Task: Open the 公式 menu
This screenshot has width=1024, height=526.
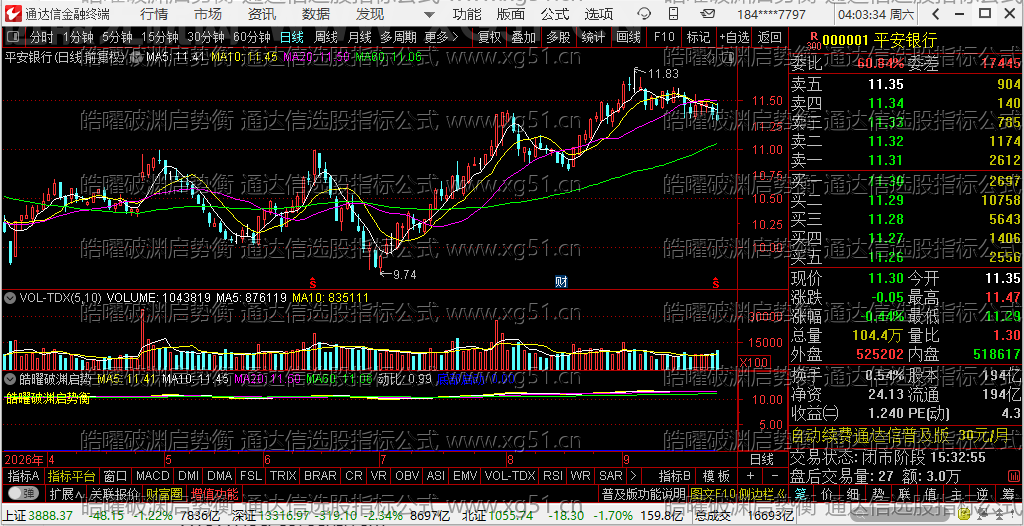Action: coord(555,14)
